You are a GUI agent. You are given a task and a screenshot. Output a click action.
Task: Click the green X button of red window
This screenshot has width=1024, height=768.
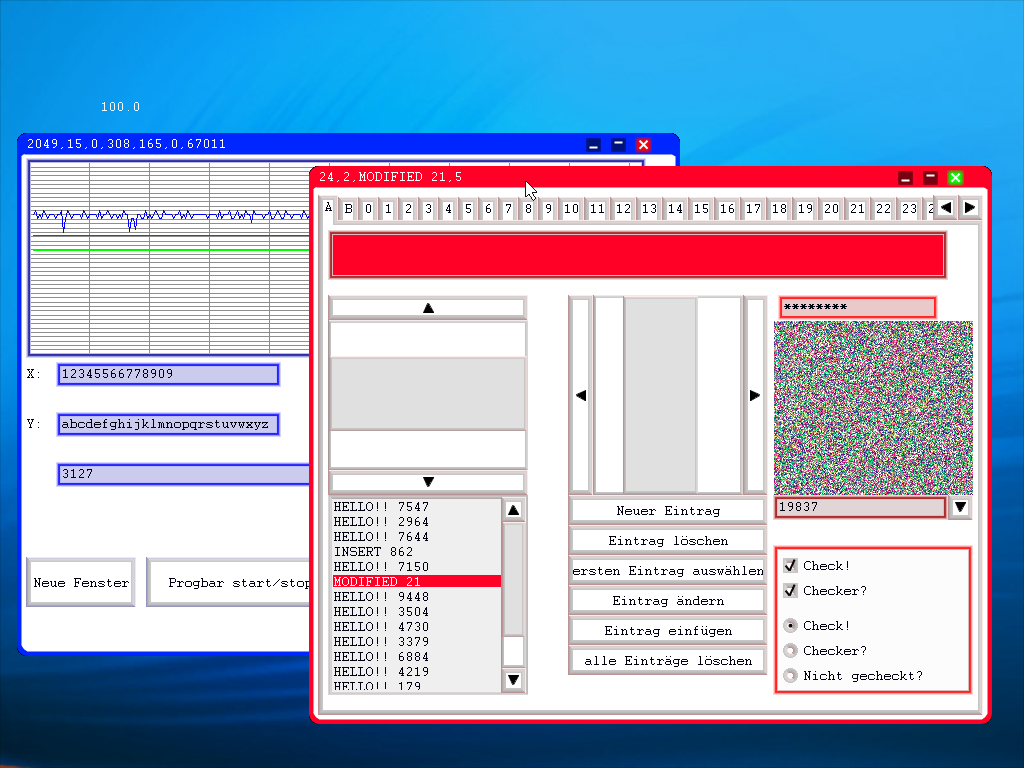[x=955, y=178]
